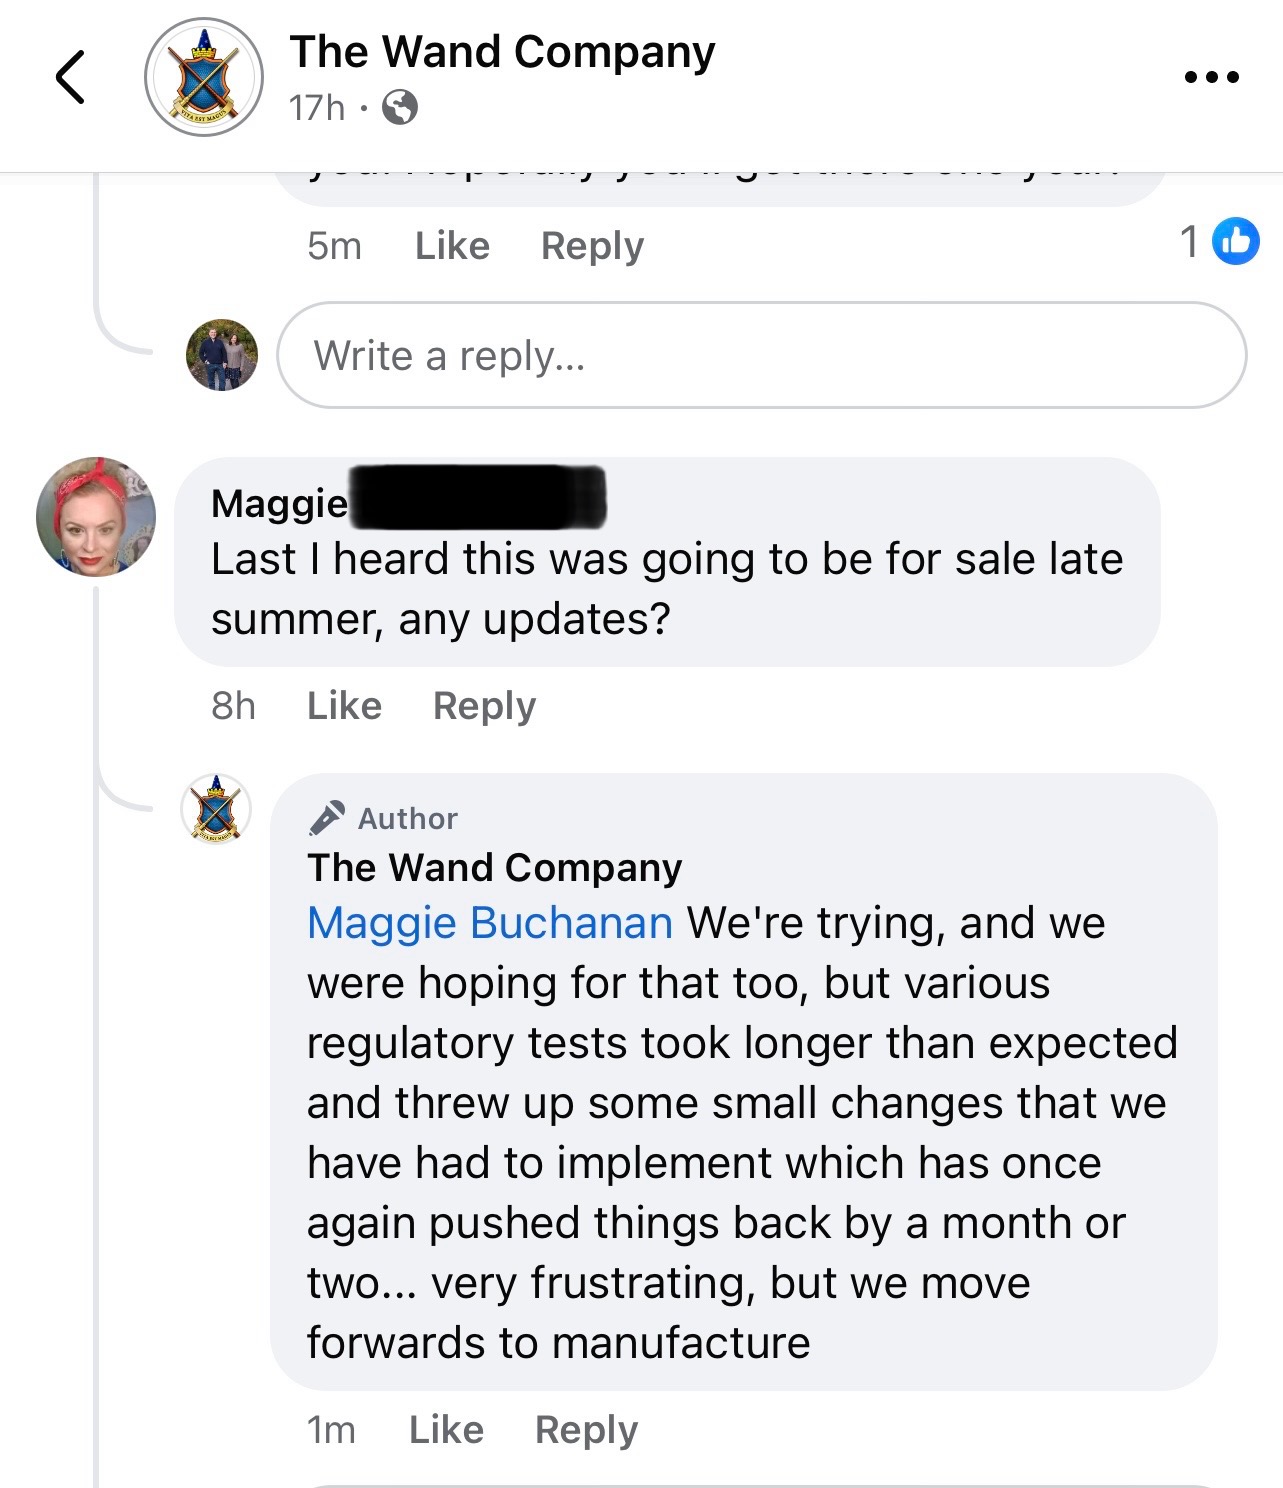Tap the globe public visibility icon
This screenshot has width=1283, height=1488.
(400, 107)
